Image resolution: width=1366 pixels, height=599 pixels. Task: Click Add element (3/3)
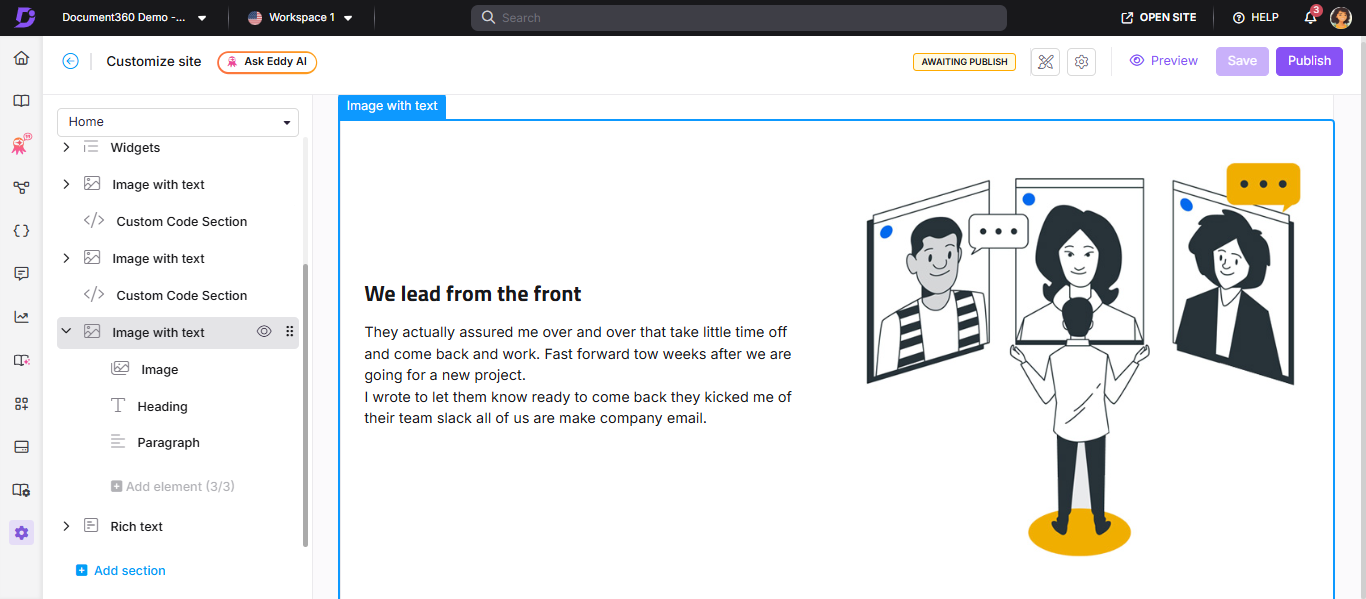[x=172, y=486]
